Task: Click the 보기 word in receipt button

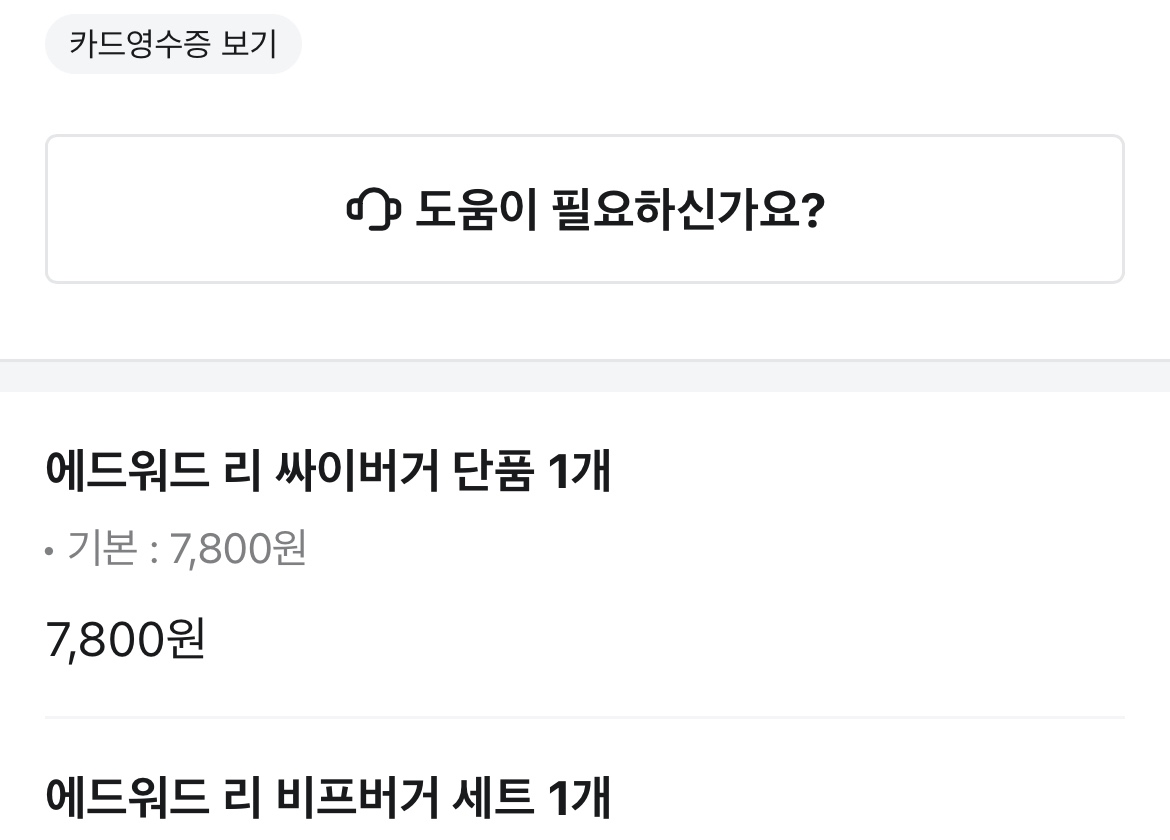Action: click(249, 44)
